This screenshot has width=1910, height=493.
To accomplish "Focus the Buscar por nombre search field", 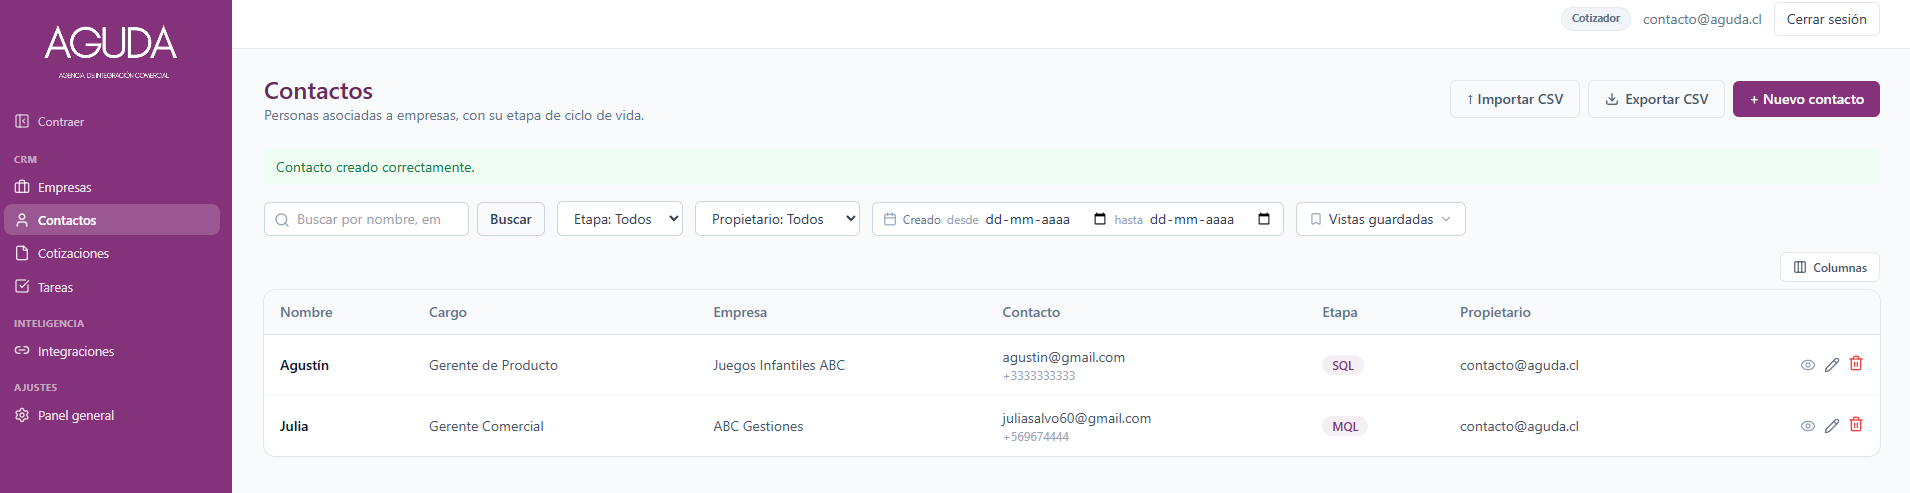I will click(x=366, y=219).
